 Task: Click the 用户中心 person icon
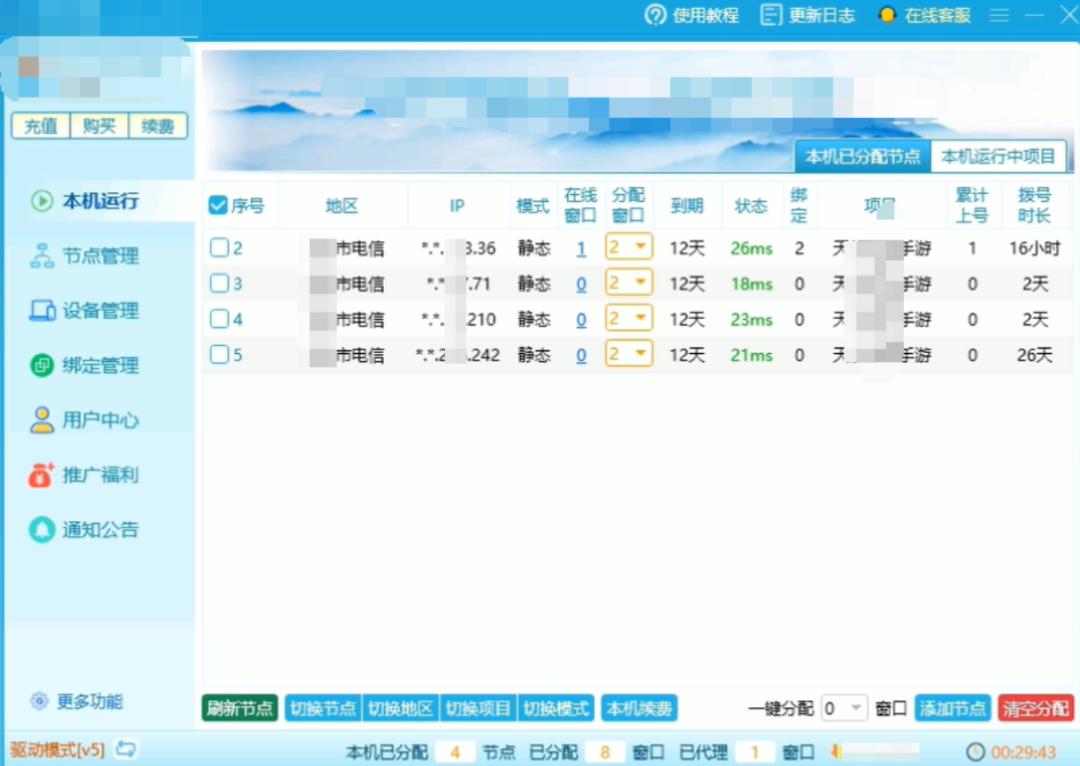click(42, 420)
